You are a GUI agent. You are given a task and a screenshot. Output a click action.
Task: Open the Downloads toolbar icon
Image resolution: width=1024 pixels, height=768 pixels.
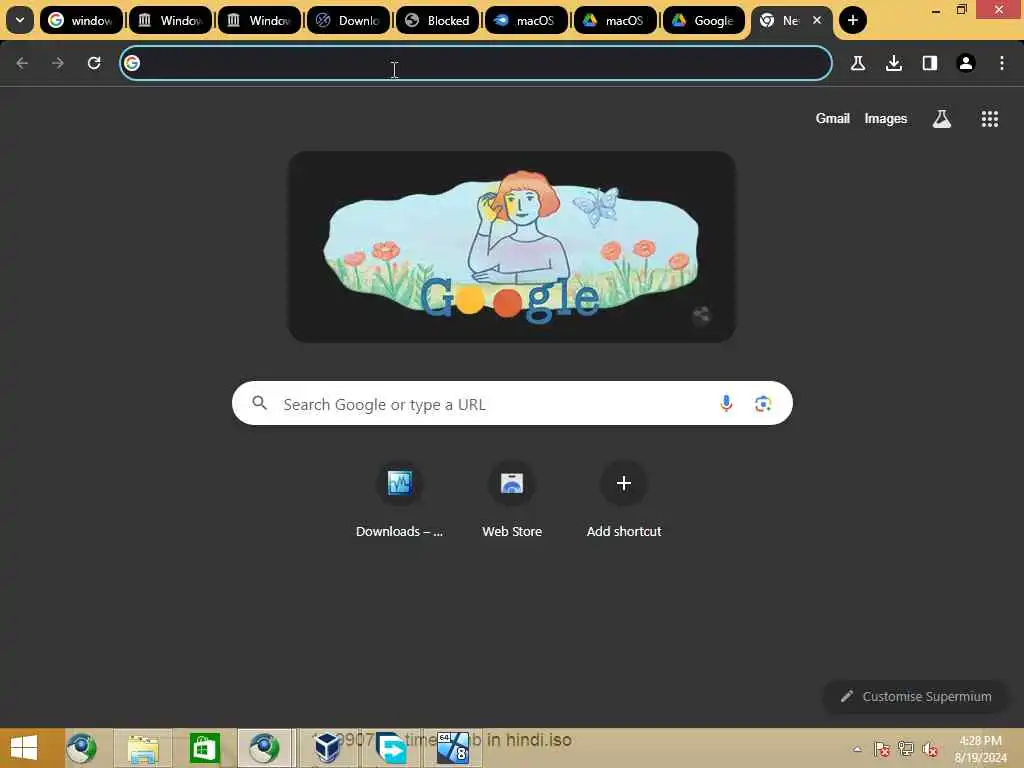coord(894,63)
